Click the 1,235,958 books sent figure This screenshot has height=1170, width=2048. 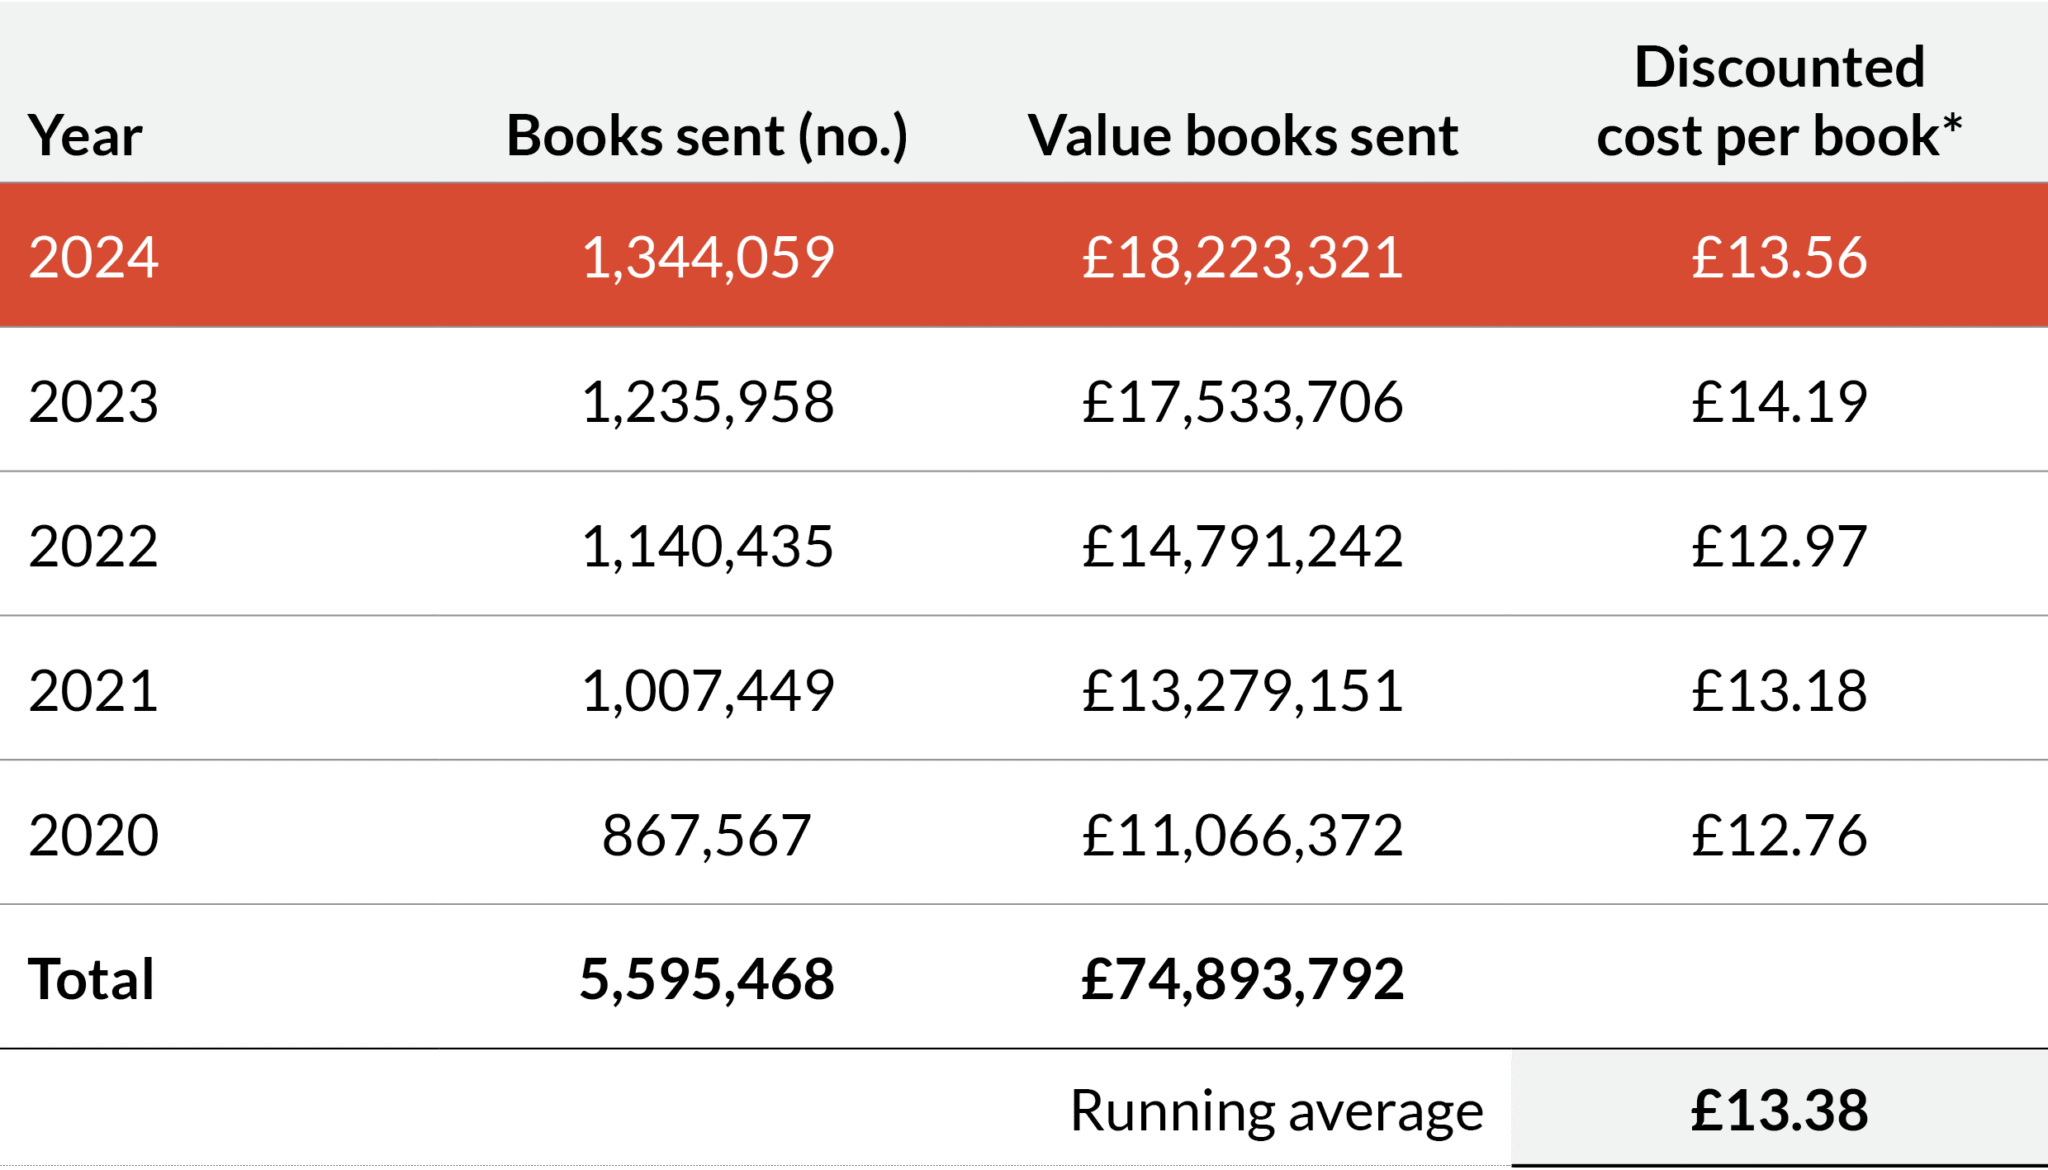click(x=707, y=403)
